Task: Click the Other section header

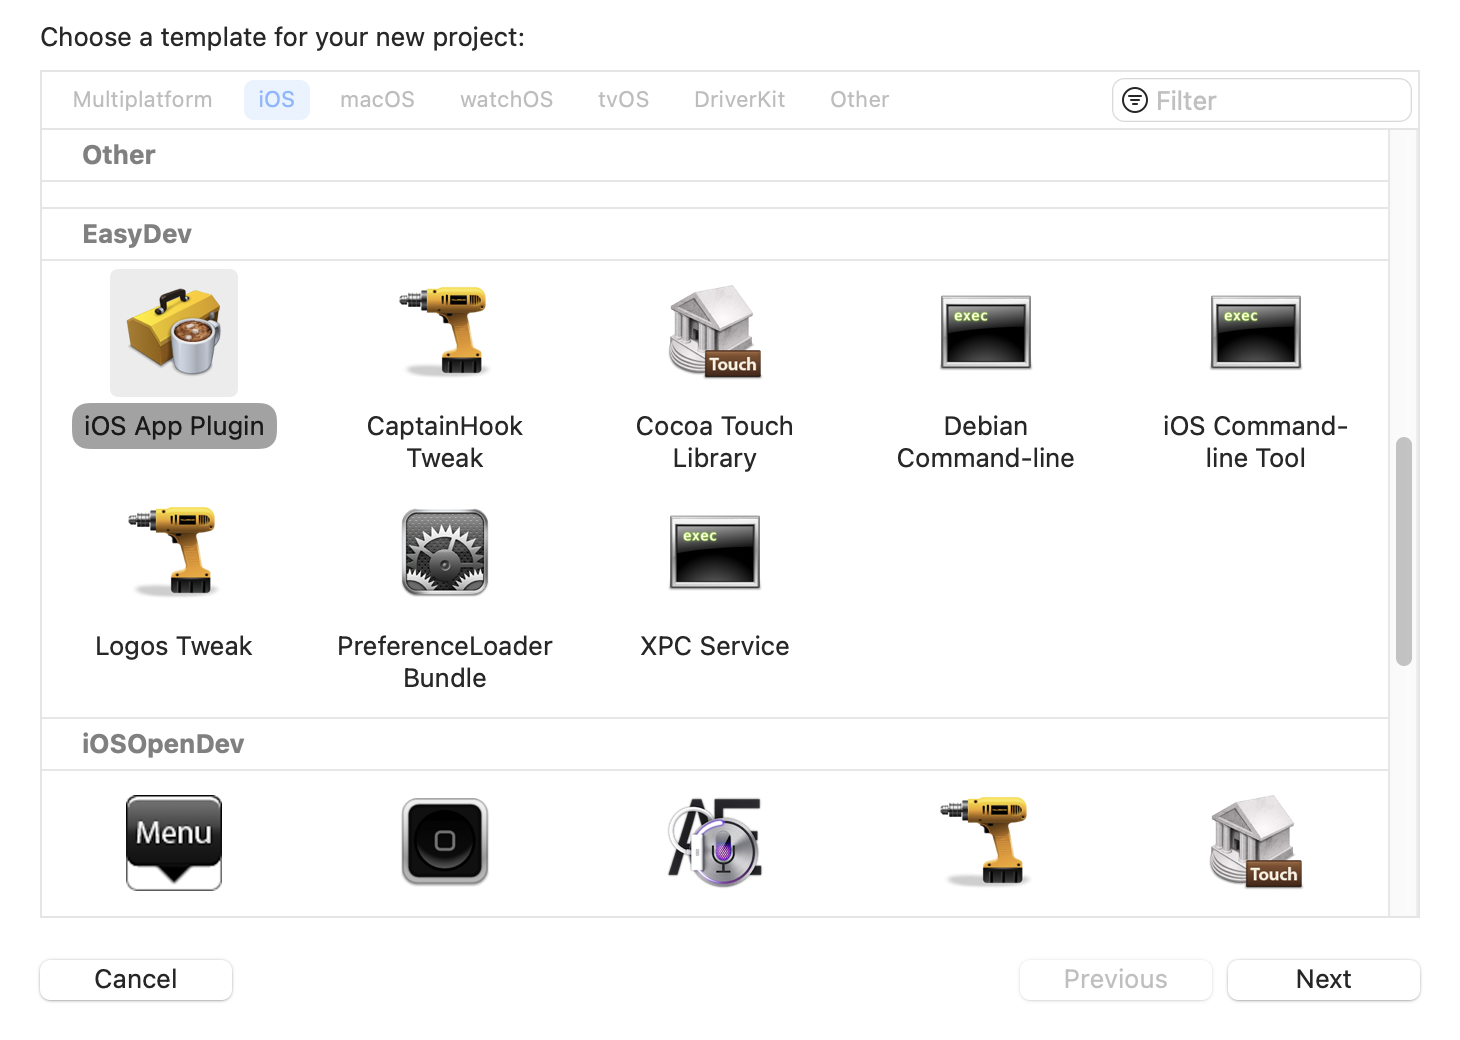Action: [119, 155]
